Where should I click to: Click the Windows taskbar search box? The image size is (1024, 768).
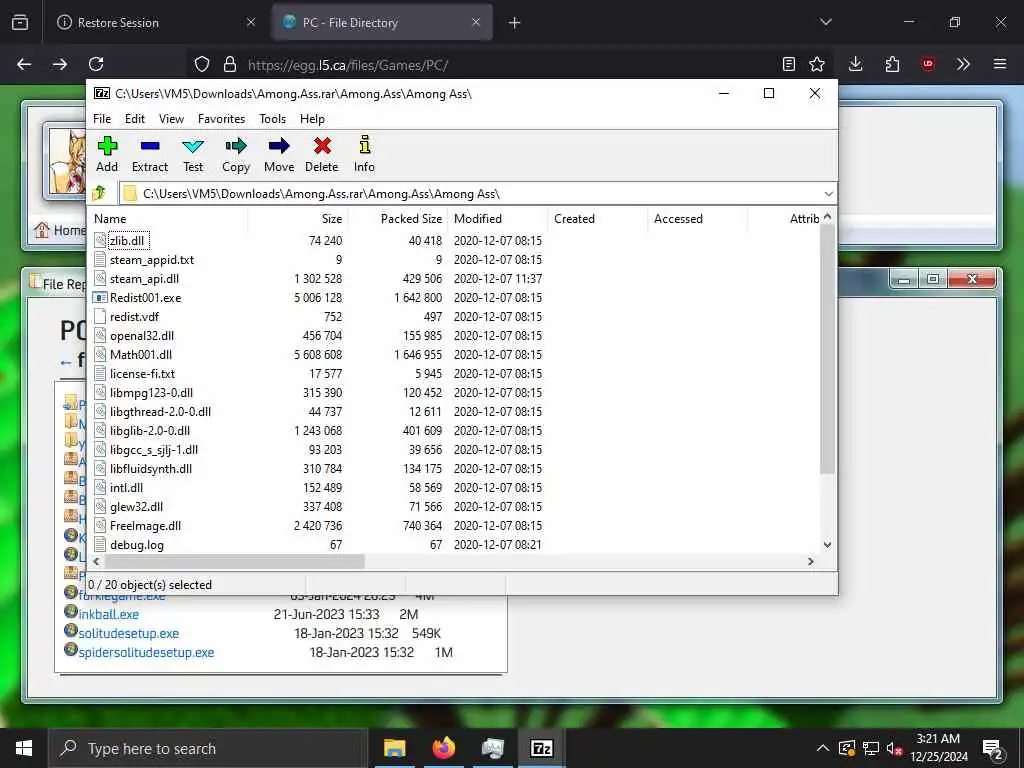click(208, 748)
